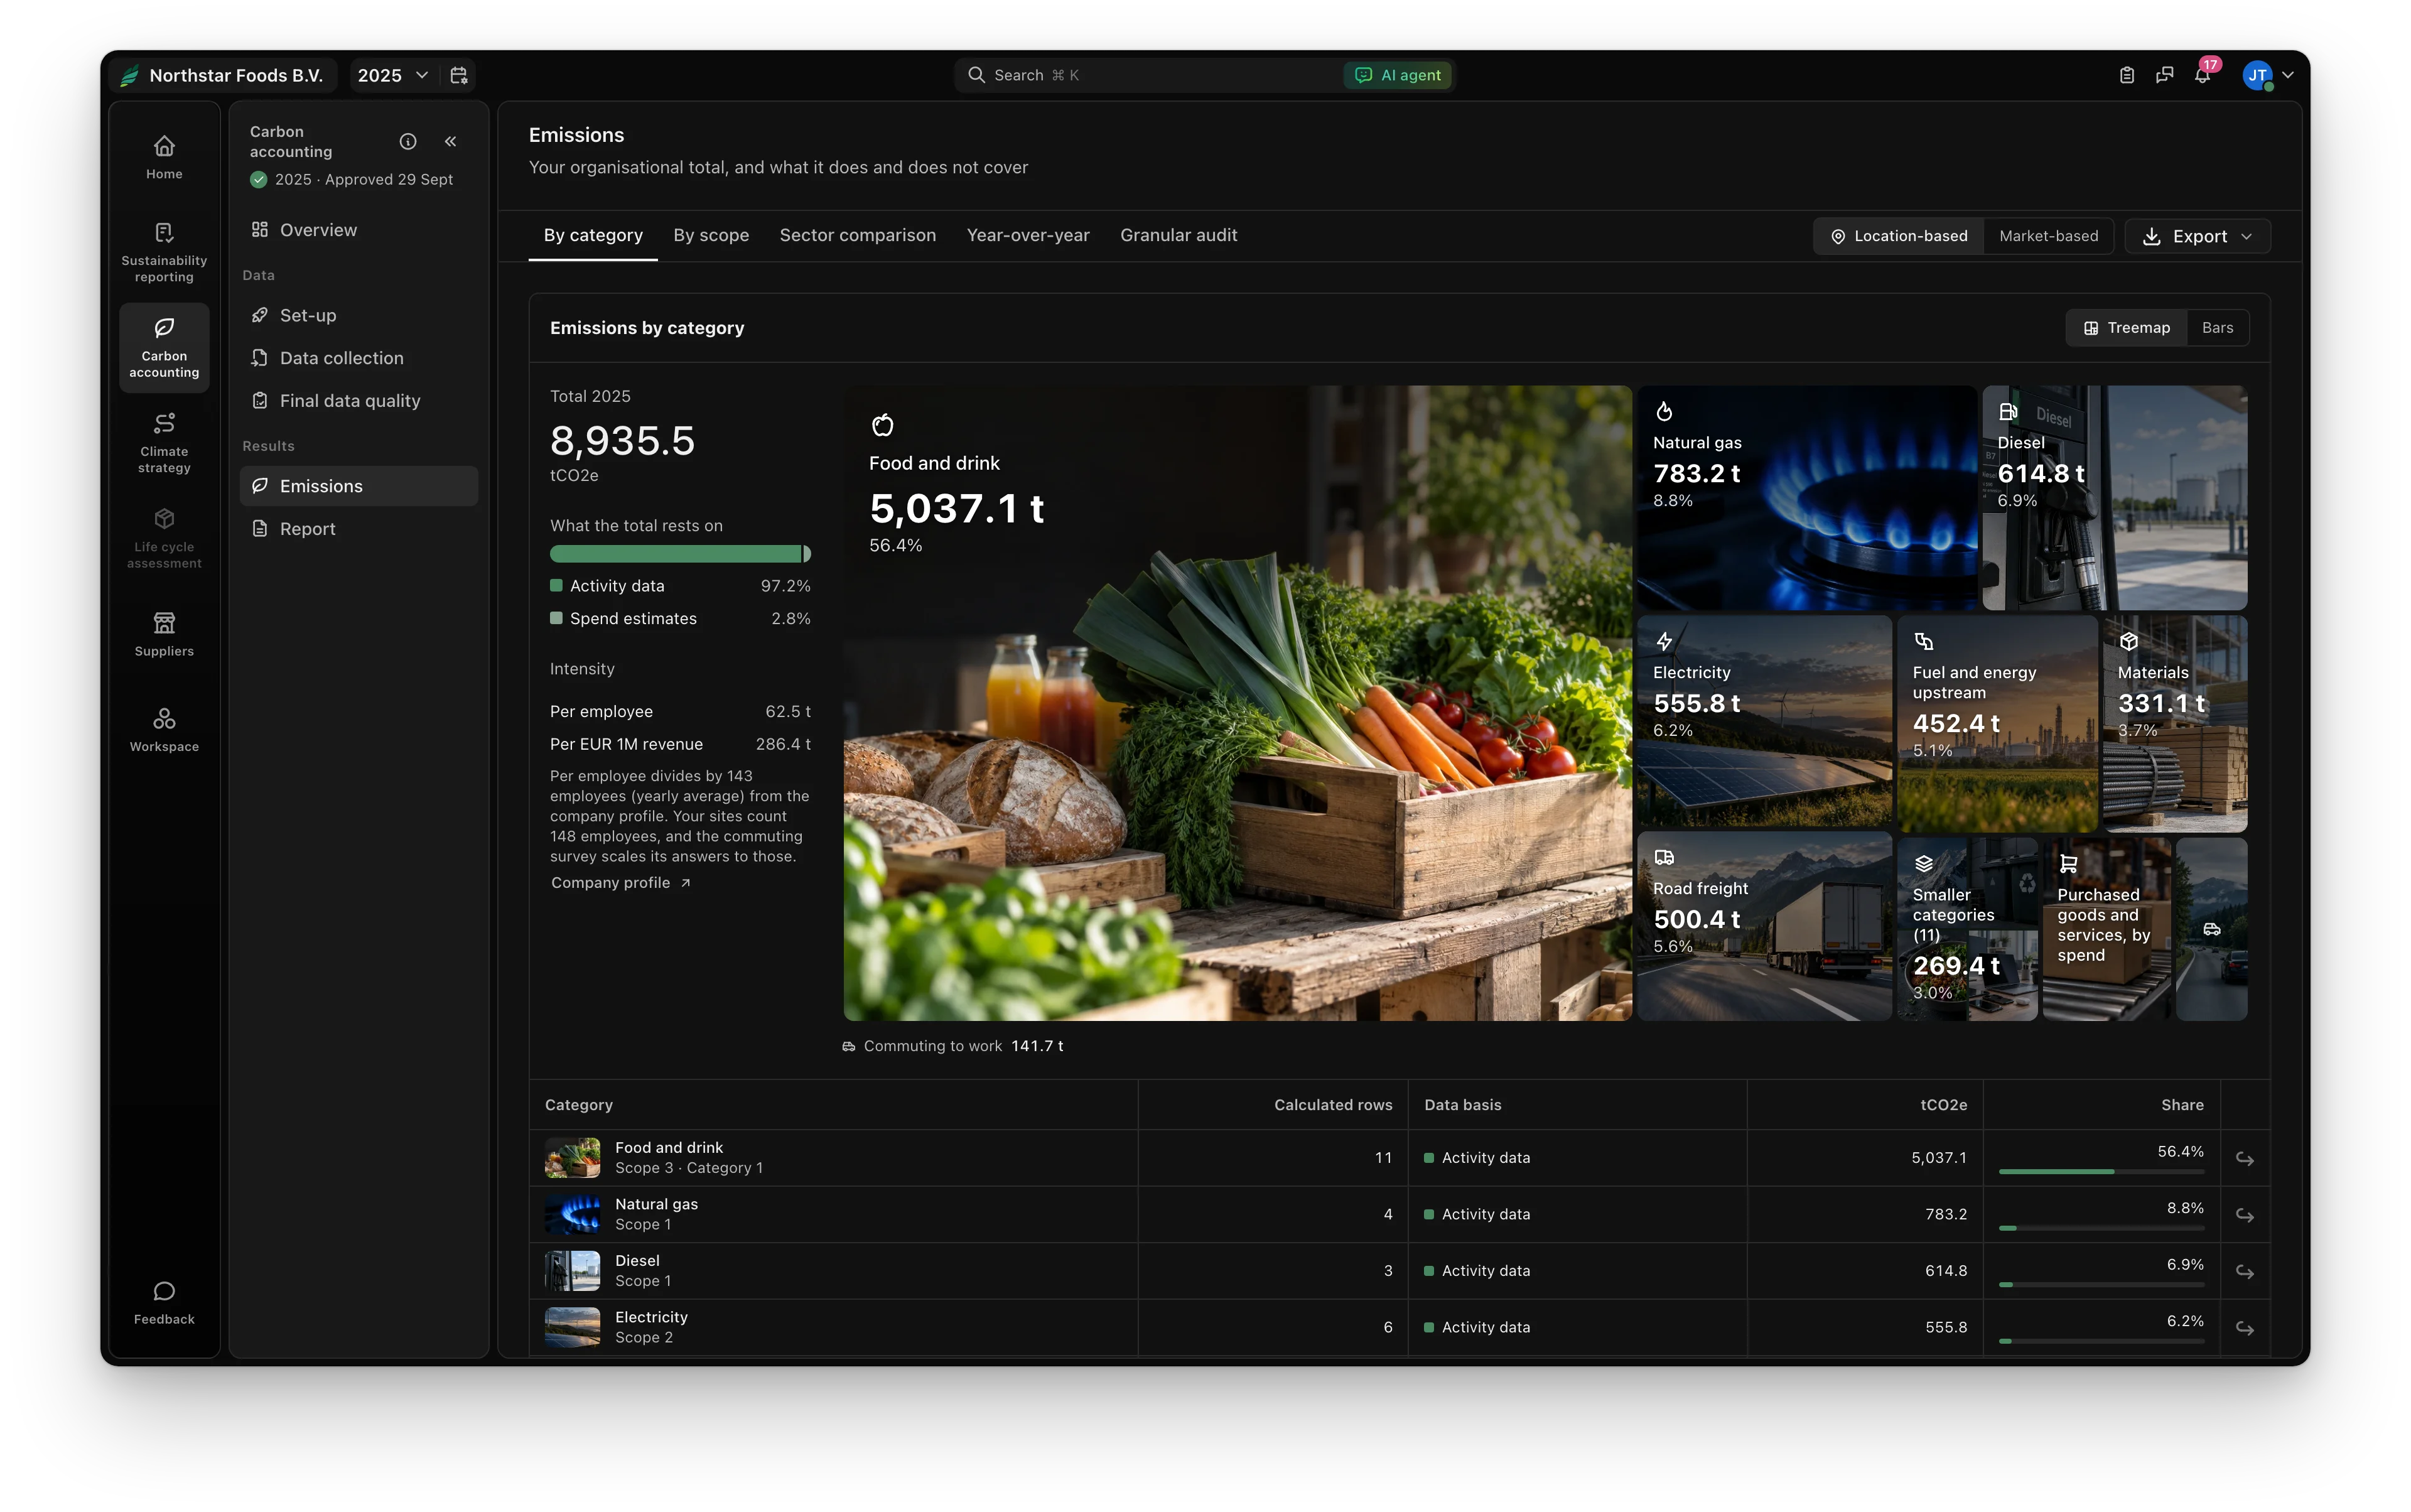Open Sustainability reporting in sidebar

coord(164,252)
